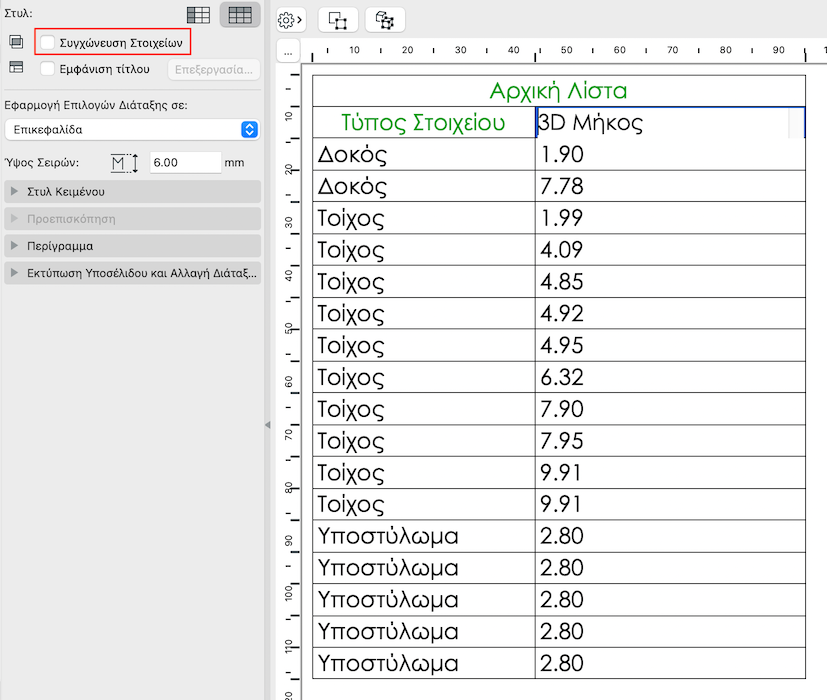This screenshot has width=827, height=700.
Task: Click the first Υποστύλωμα cell
Action: click(x=424, y=536)
